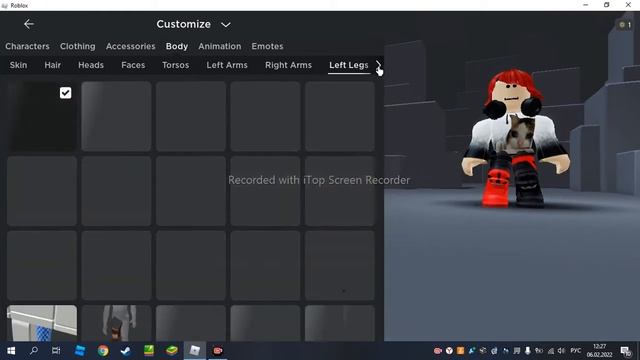Viewport: 640px width, 360px height.
Task: Open the Animation tab
Action: click(x=220, y=46)
